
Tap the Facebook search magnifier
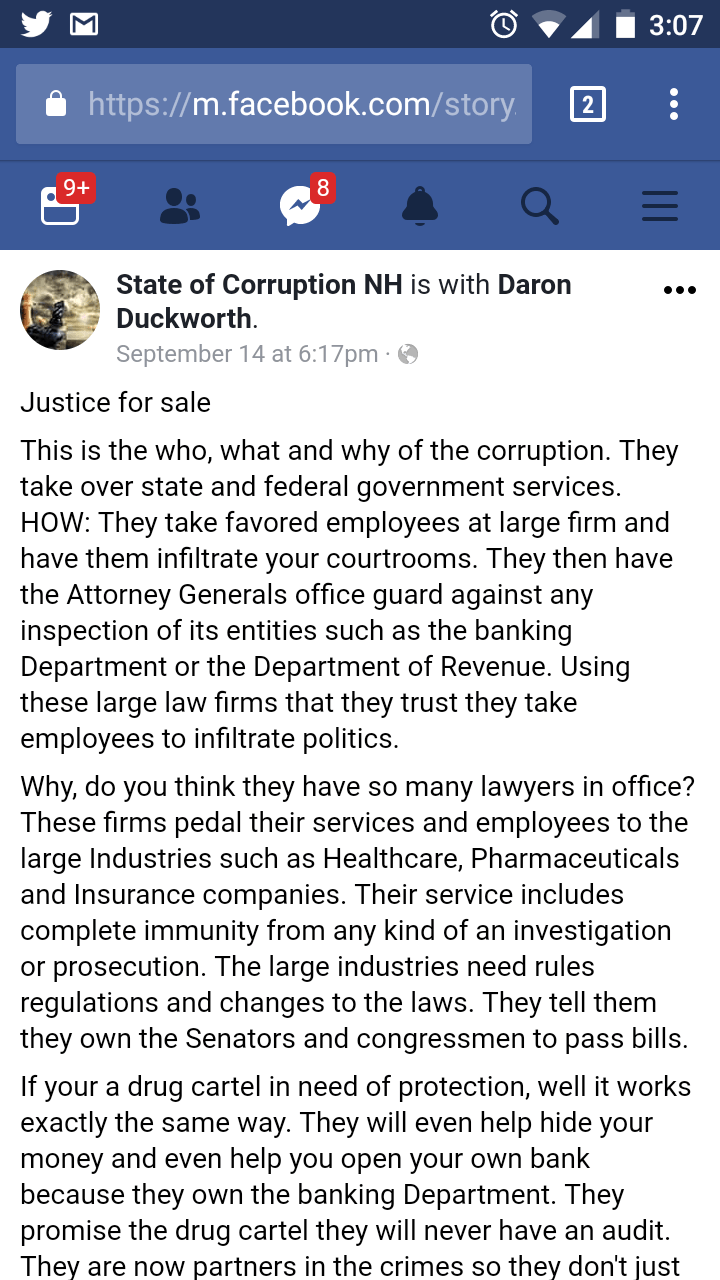540,206
